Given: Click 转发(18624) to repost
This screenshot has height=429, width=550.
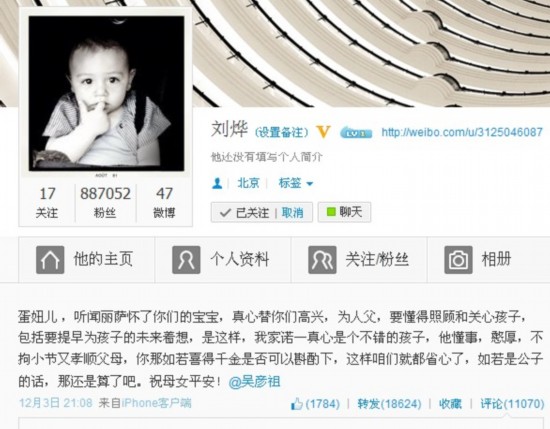Looking at the screenshot, I should click(389, 404).
